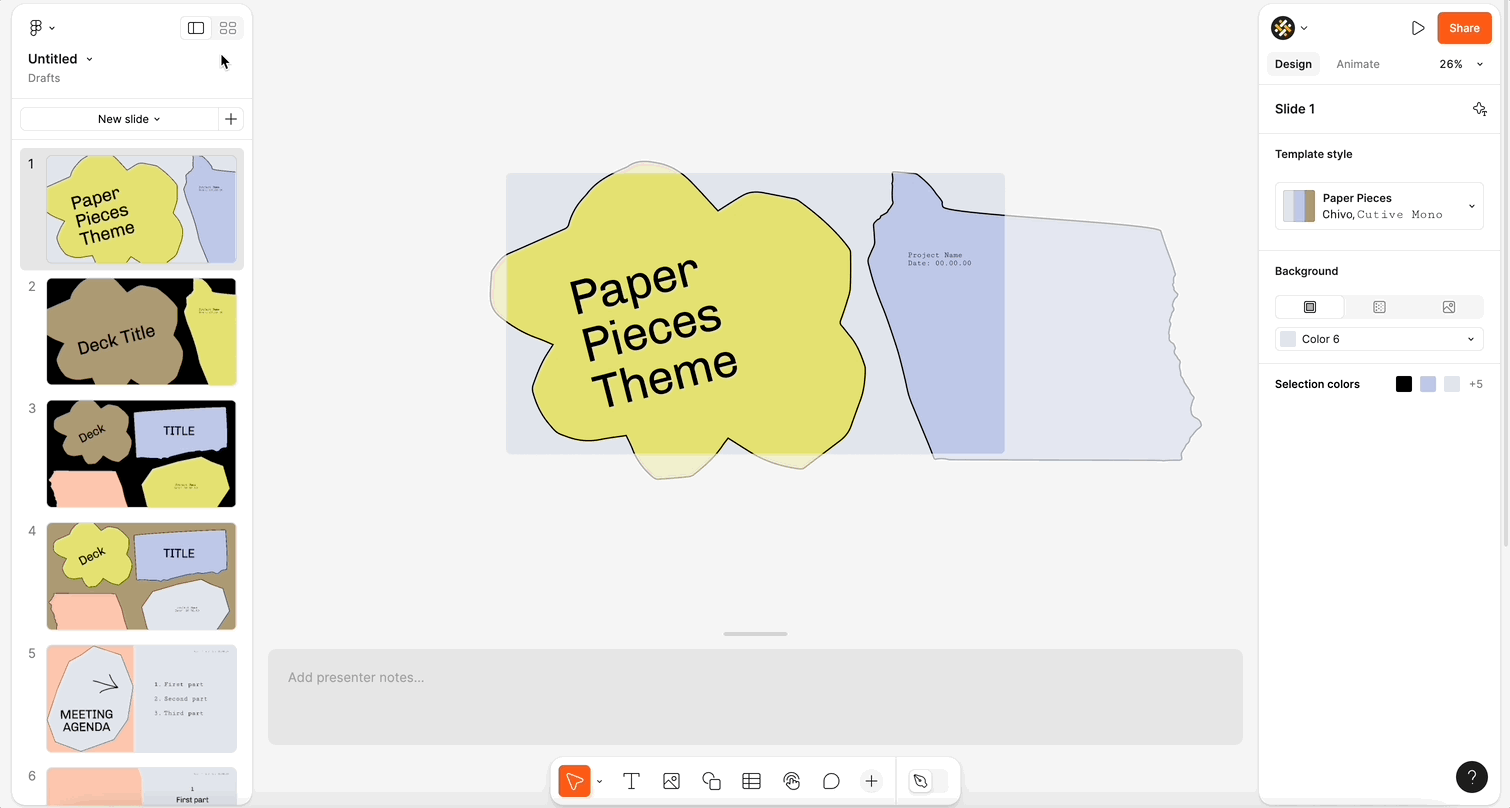This screenshot has width=1510, height=808.
Task: Expand the Move tool options chevron
Action: pos(599,781)
